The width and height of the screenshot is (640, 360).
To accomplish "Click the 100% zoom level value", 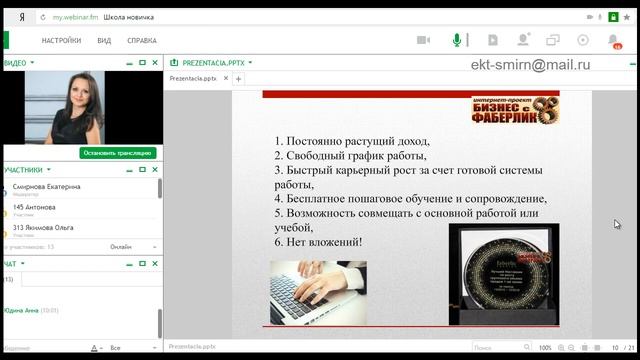I will pos(545,348).
